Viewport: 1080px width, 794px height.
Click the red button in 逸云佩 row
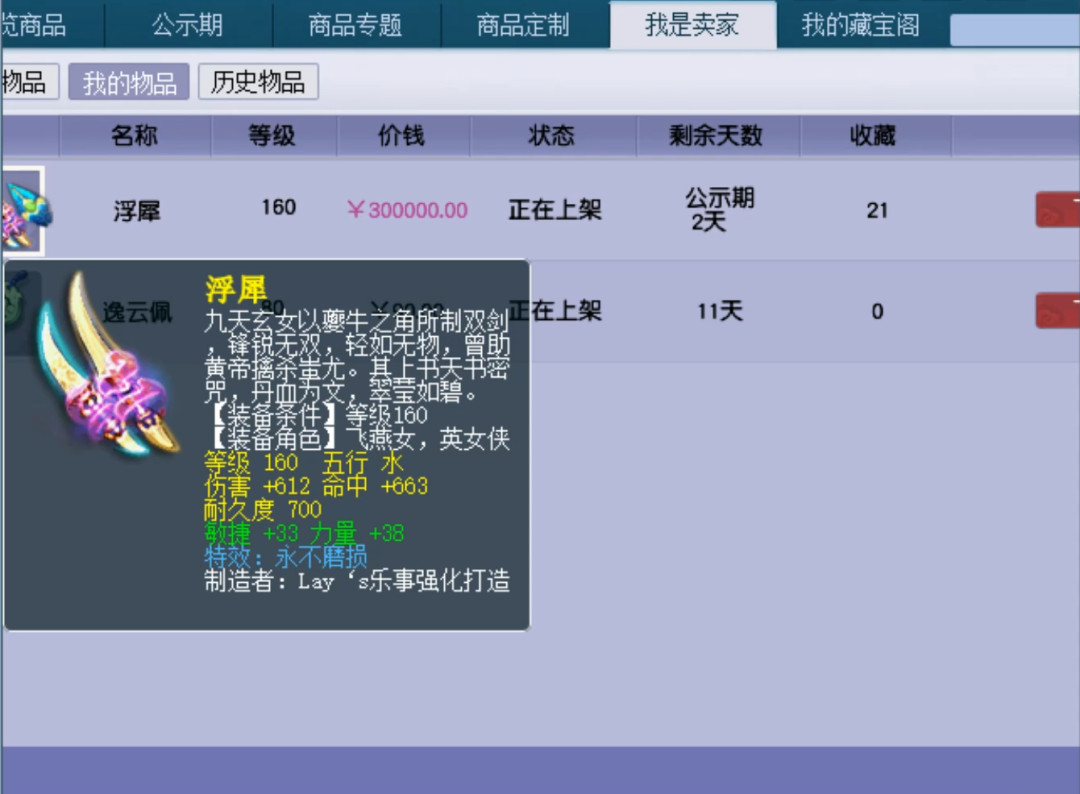click(x=1057, y=311)
